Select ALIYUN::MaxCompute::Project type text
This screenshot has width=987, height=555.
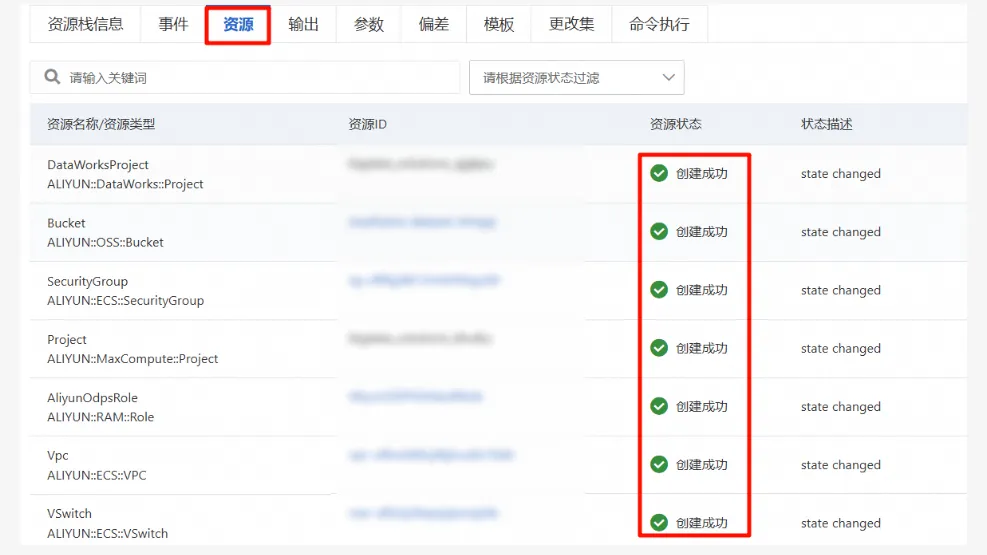pos(132,359)
